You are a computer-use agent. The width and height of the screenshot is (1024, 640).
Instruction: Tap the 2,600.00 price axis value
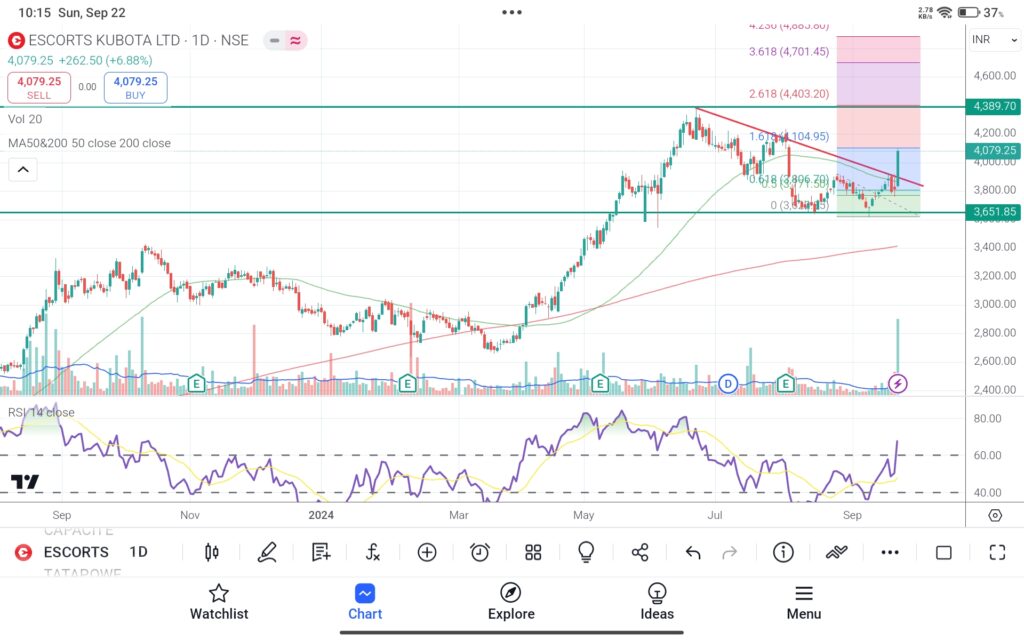tap(995, 361)
